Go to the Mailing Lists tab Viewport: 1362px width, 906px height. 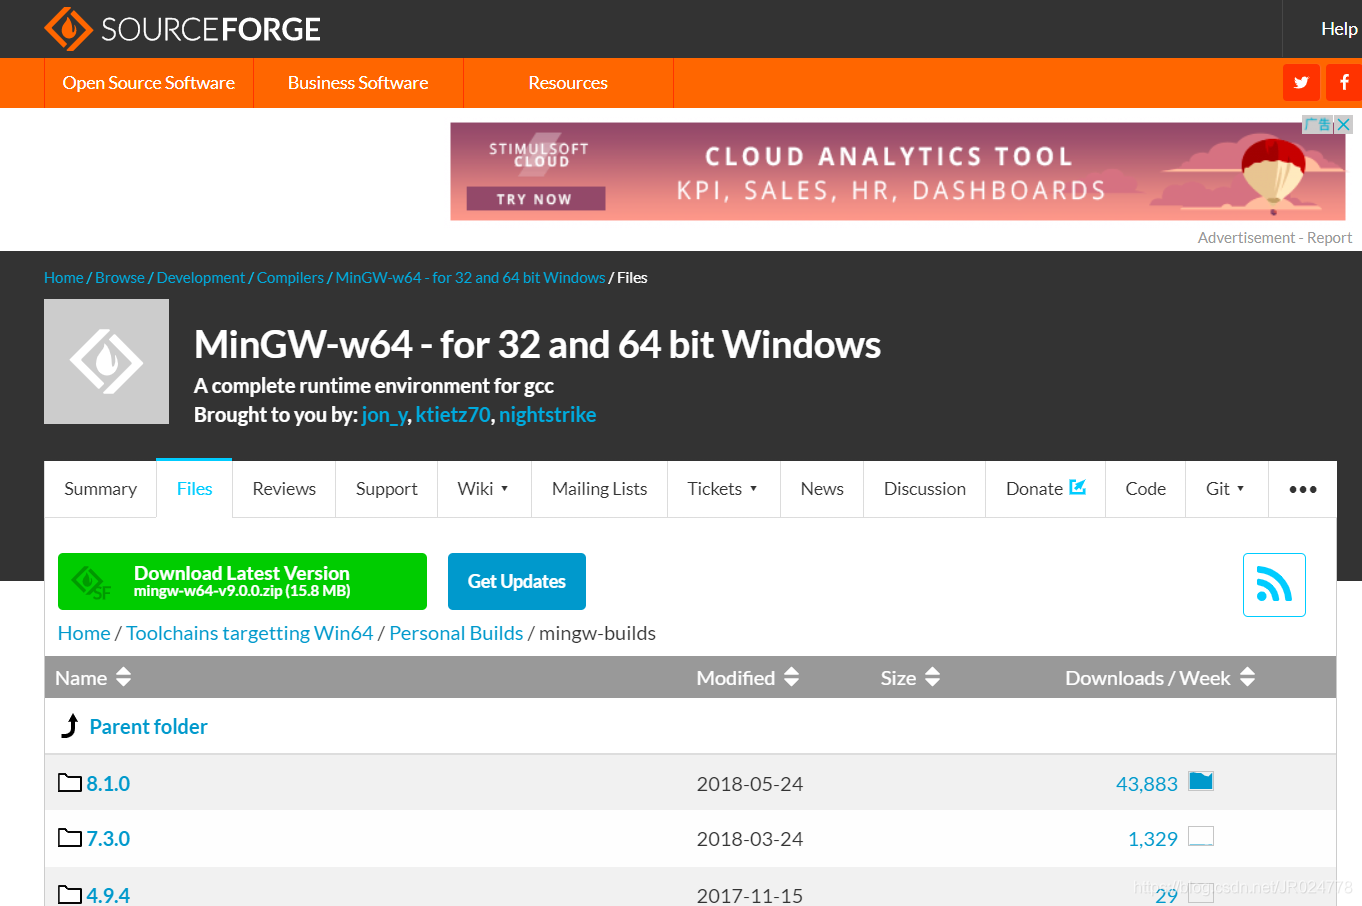[599, 489]
